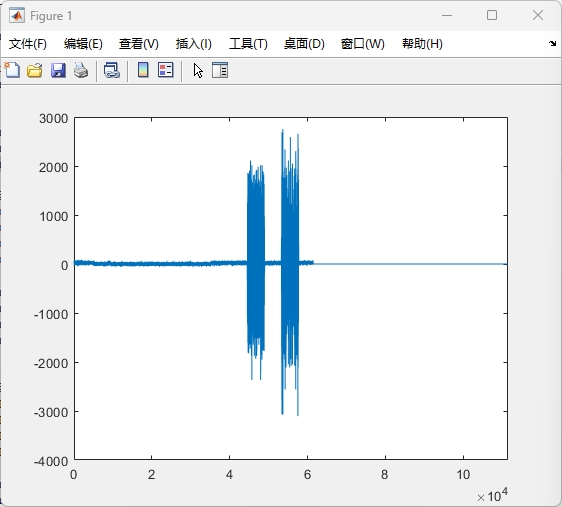The height and width of the screenshot is (507, 562).
Task: Open the 帮助(H) menu
Action: [x=422, y=44]
